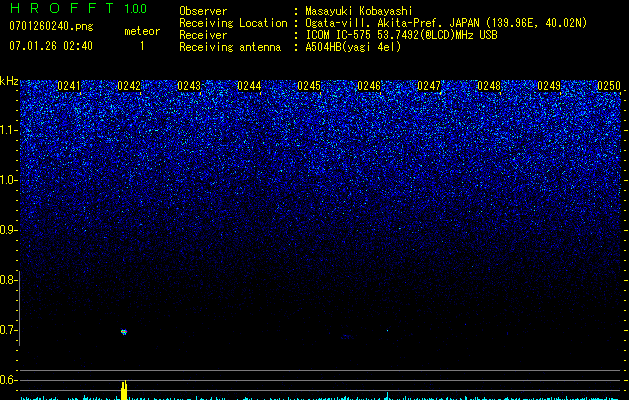
Task: Click the 0241 time marker
Action: pyautogui.click(x=69, y=86)
